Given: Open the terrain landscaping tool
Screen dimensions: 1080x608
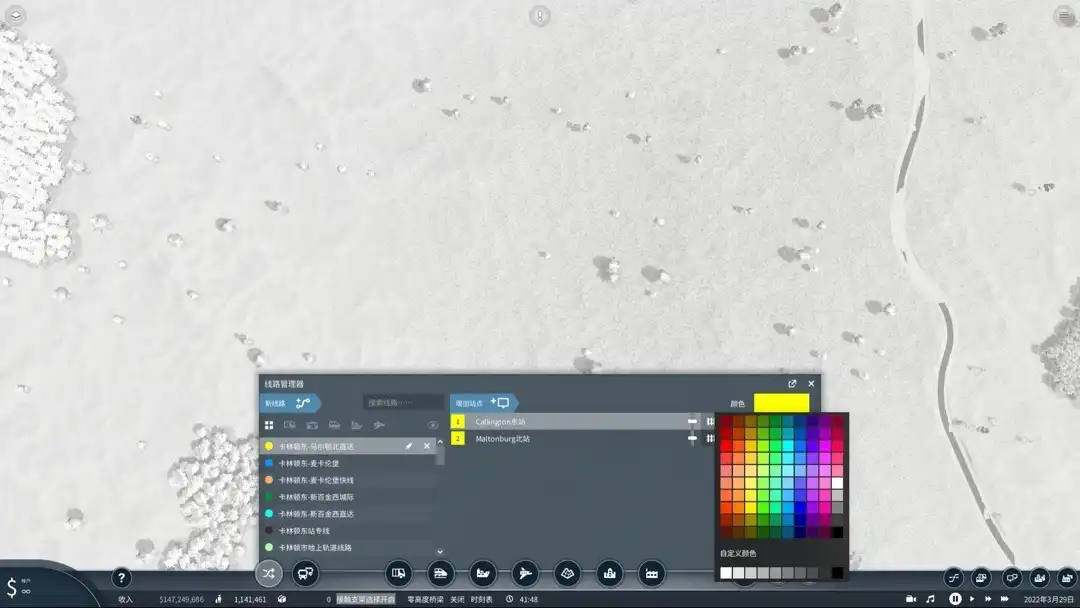Looking at the screenshot, I should [567, 573].
